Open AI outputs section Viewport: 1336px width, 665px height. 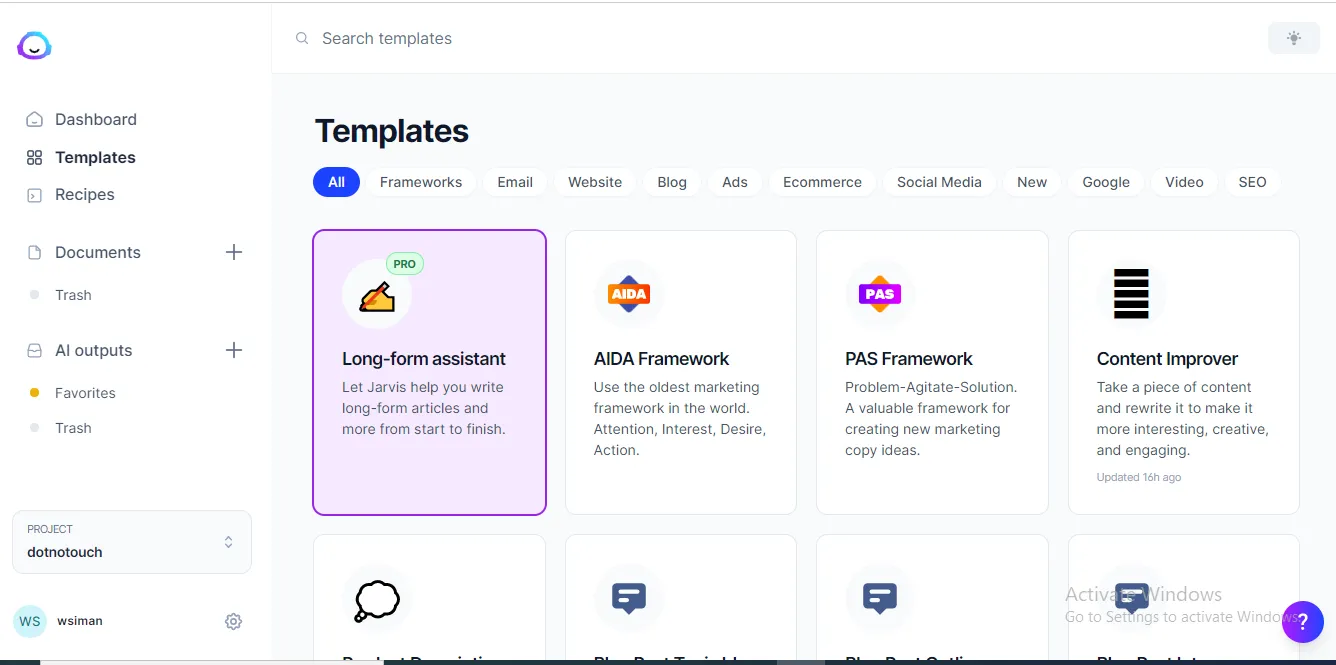[94, 350]
